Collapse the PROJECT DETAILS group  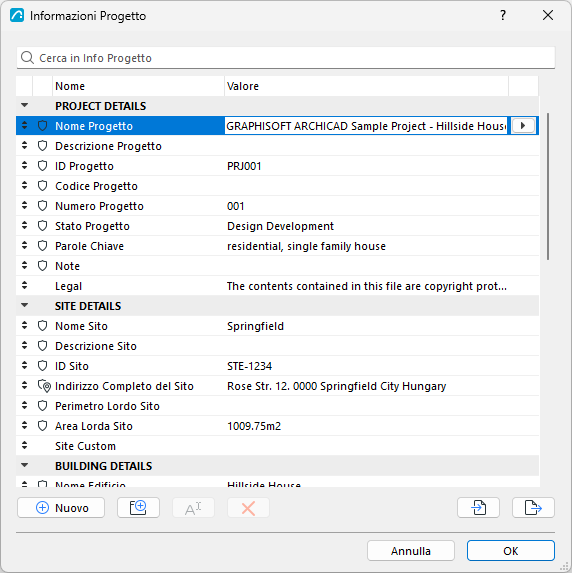pyautogui.click(x=24, y=105)
